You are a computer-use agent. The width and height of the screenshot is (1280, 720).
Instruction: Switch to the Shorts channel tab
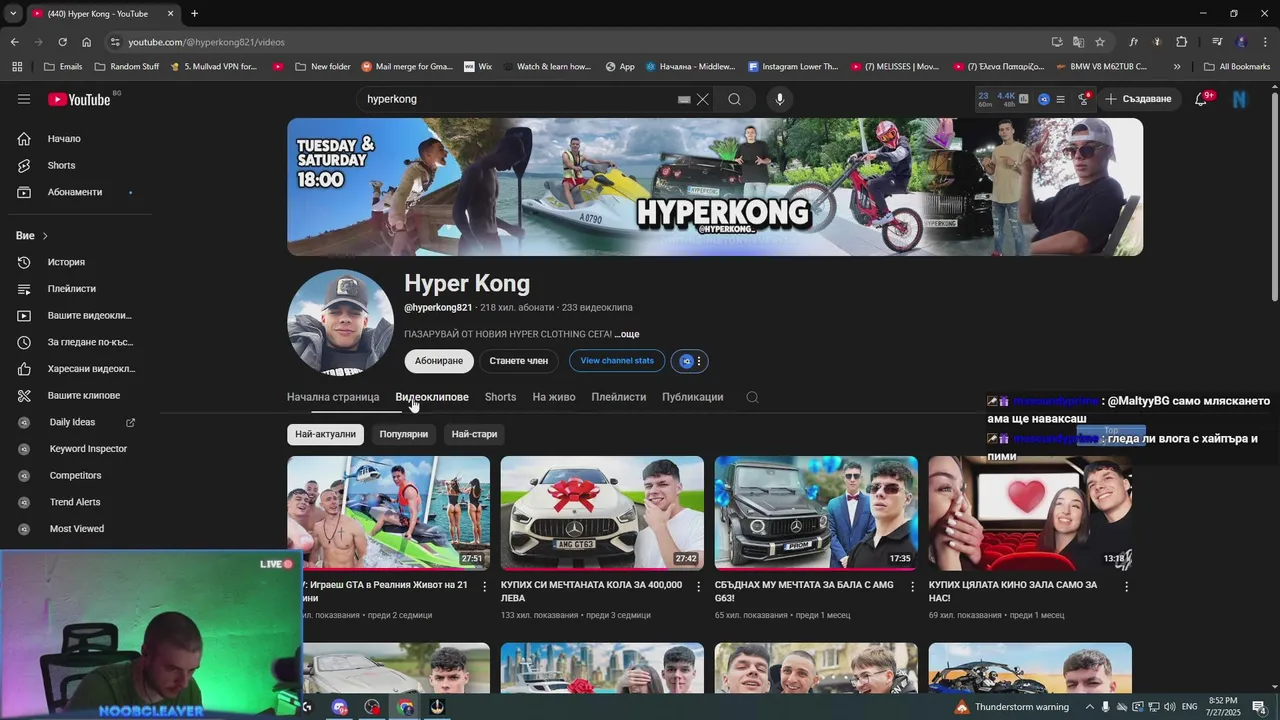click(x=500, y=397)
